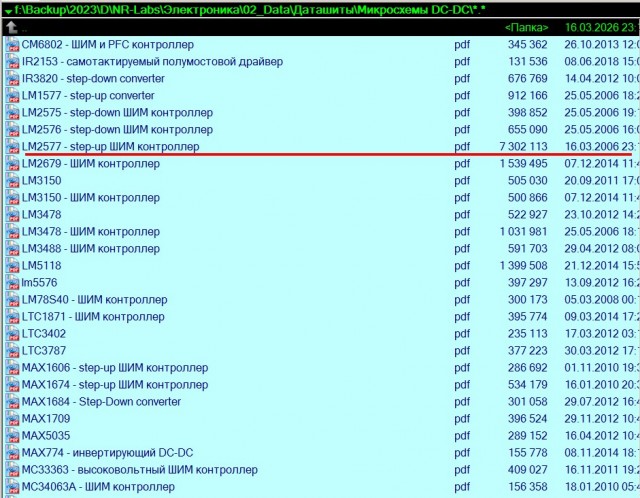Screen dimensions: 640x498
Task: Select file 'LM5118'
Action: pos(41,266)
